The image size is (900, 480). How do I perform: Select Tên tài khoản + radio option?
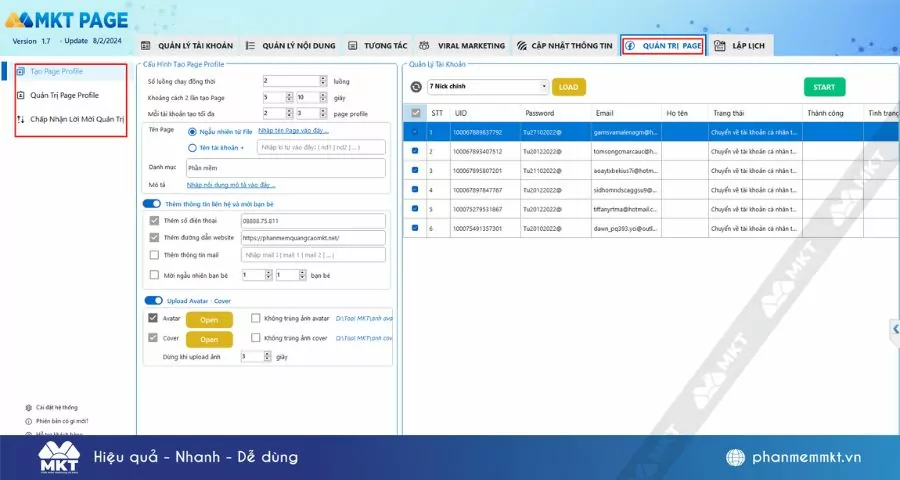tap(192, 148)
